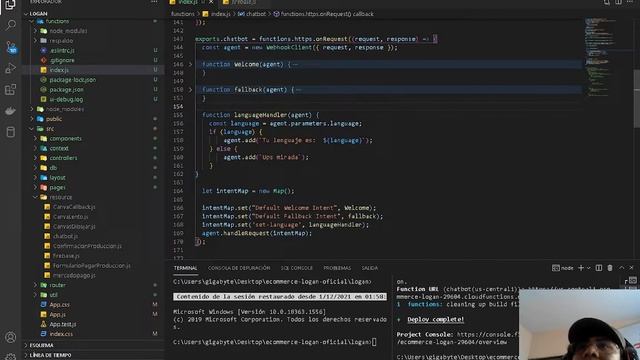Open ConfirmacionProduccion.js file
The image size is (640, 360).
(x=87, y=246)
